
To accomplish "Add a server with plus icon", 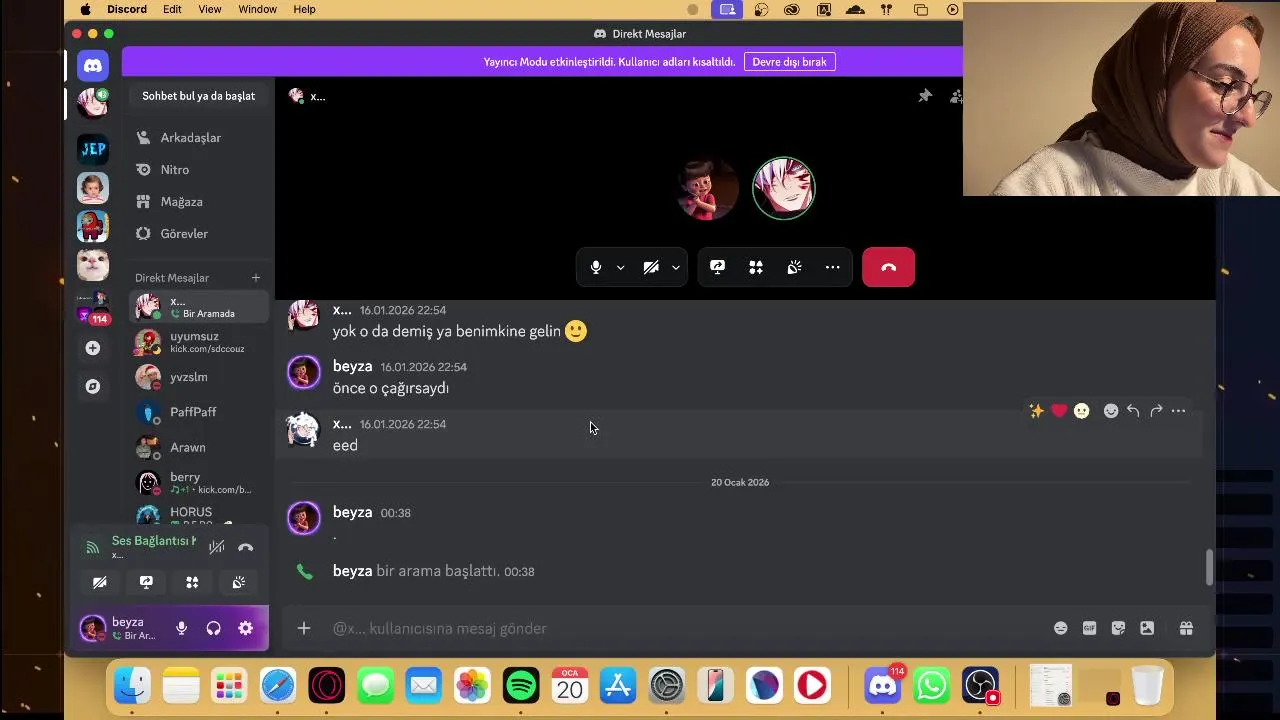I will pos(93,348).
